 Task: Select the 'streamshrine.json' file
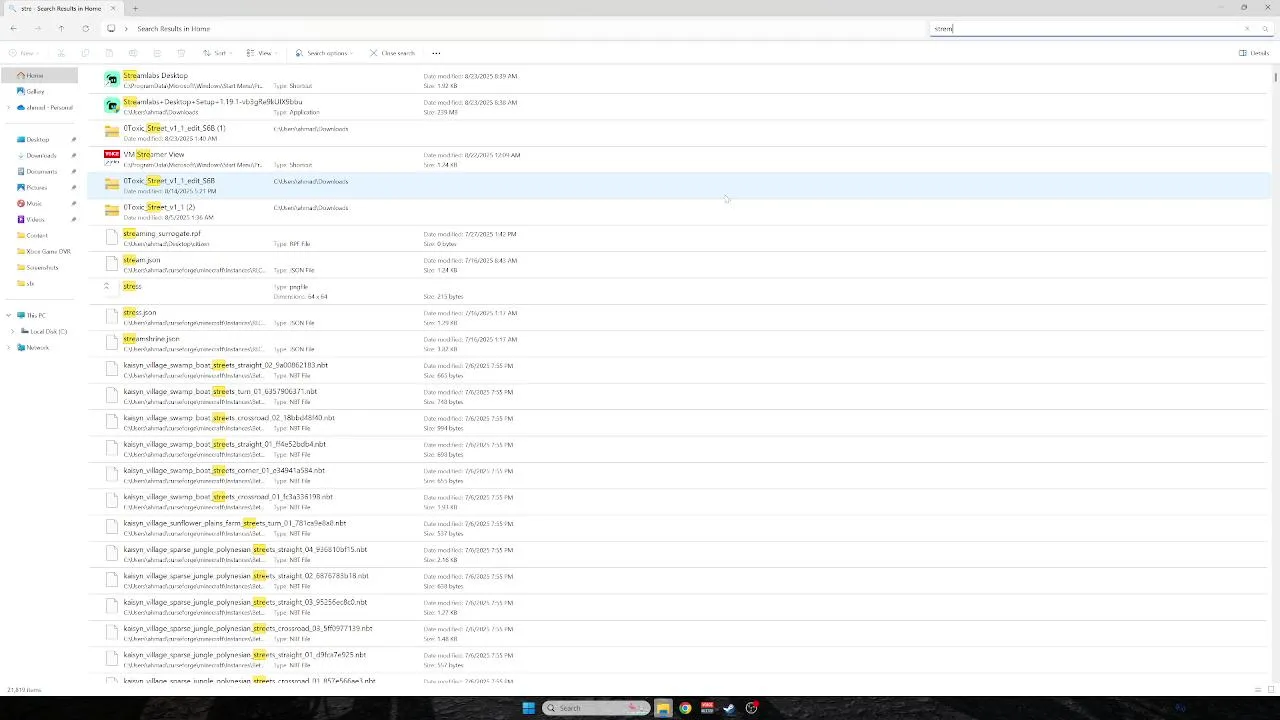[678, 343]
